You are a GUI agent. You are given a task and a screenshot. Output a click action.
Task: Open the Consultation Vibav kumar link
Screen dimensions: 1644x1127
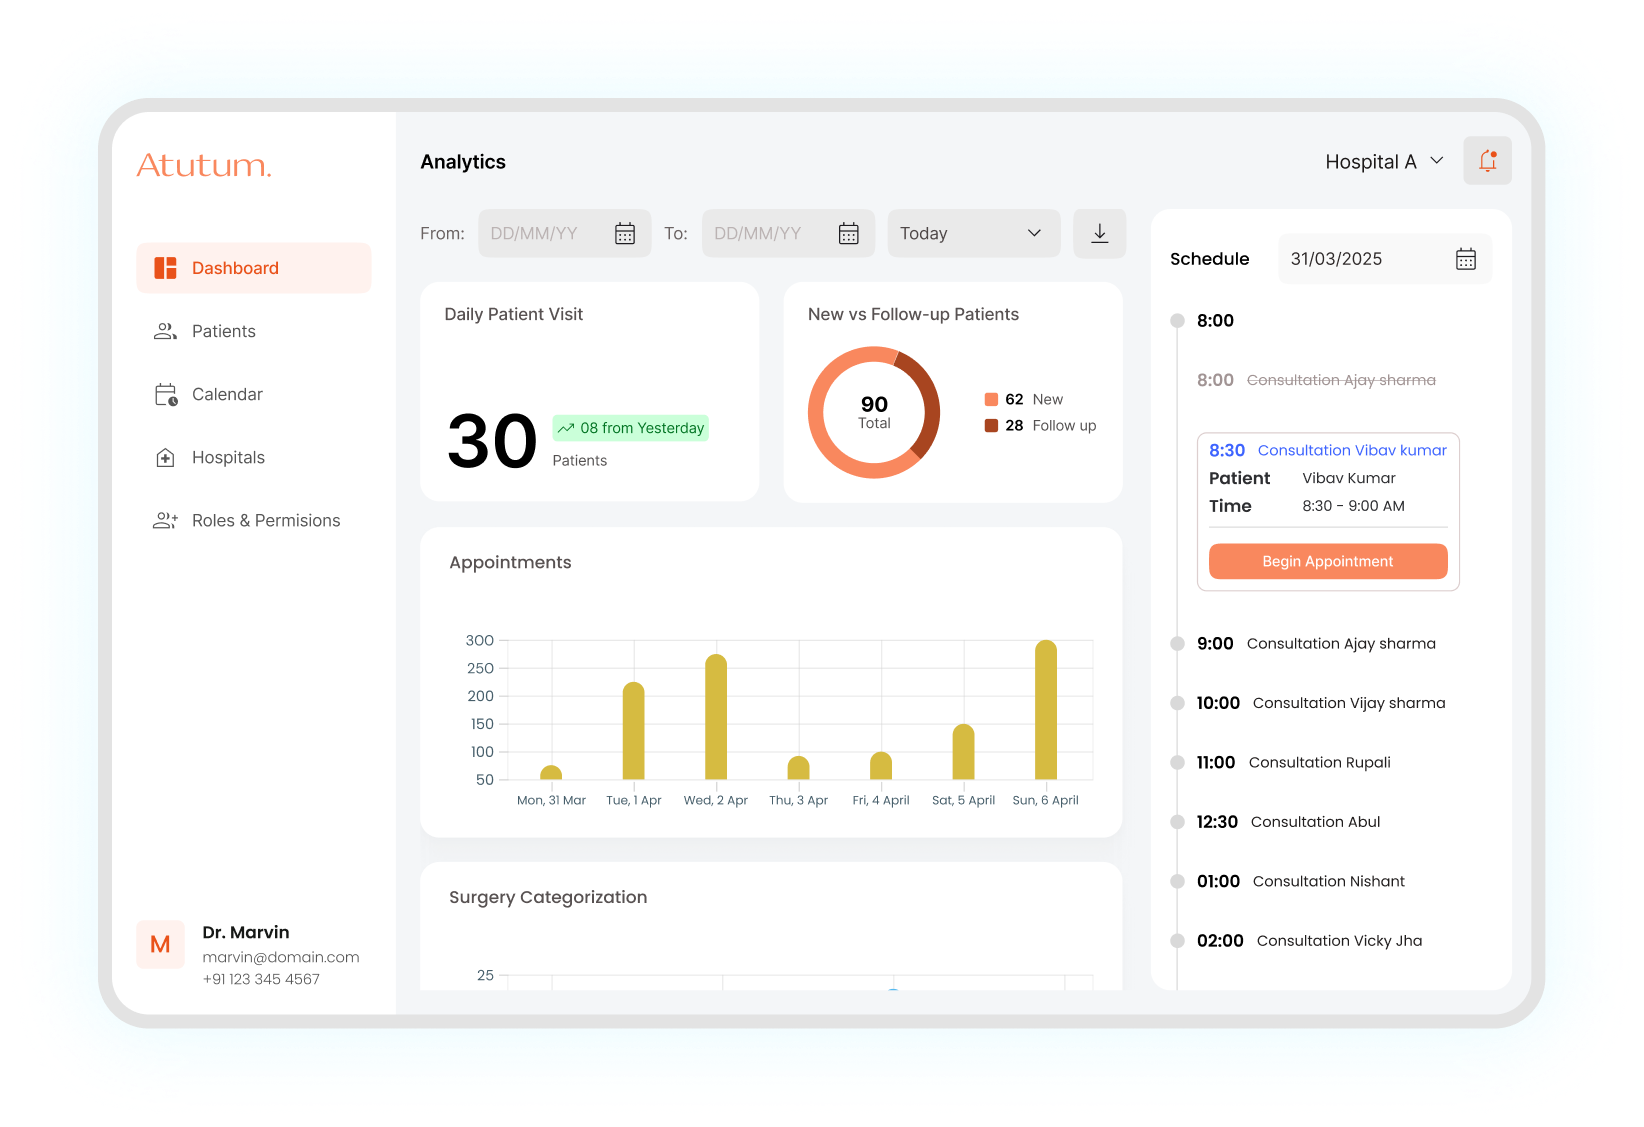coord(1352,450)
